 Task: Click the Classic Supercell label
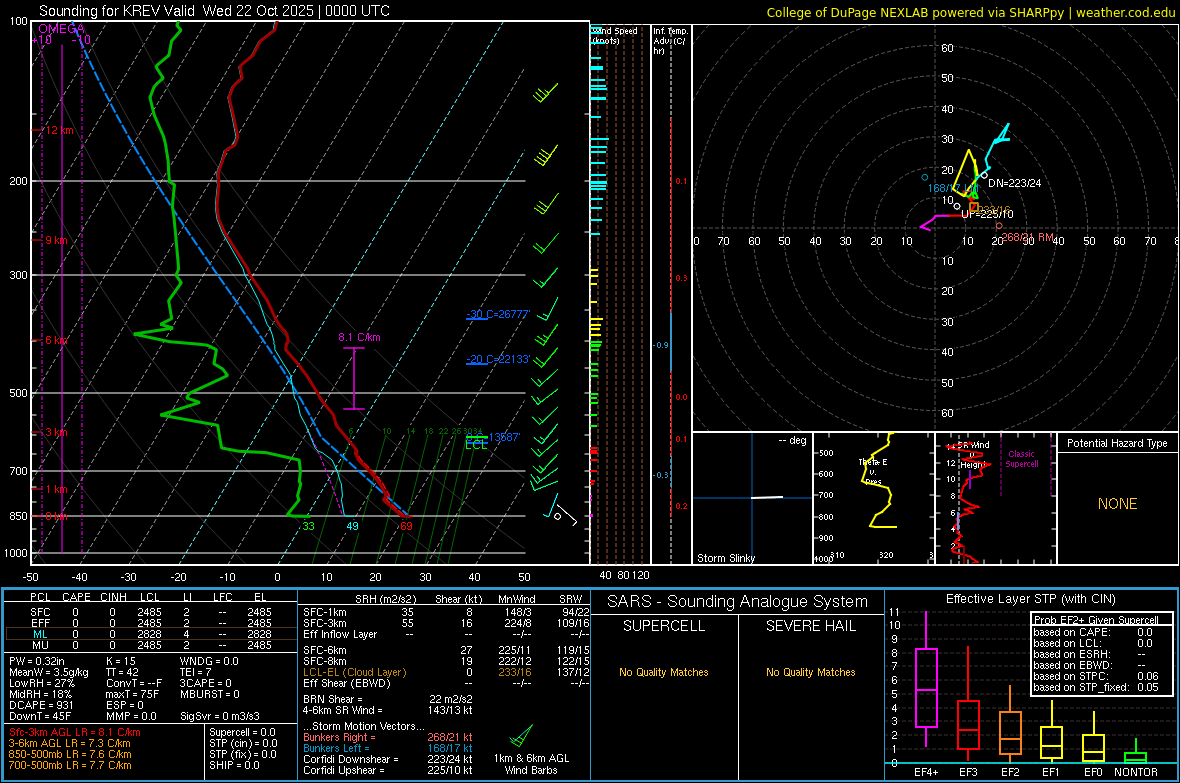(1021, 459)
